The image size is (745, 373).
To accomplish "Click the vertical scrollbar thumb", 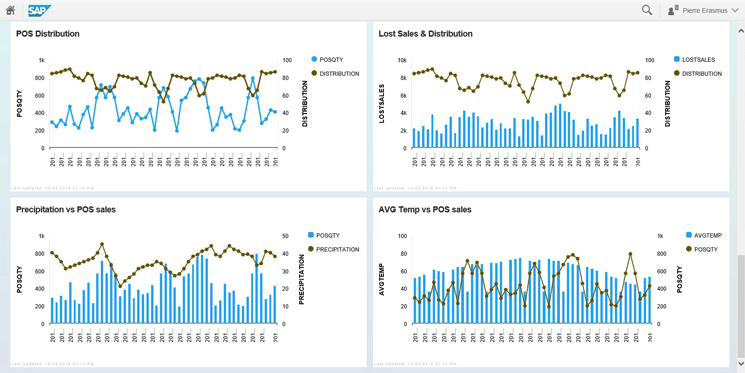I will pyautogui.click(x=741, y=306).
